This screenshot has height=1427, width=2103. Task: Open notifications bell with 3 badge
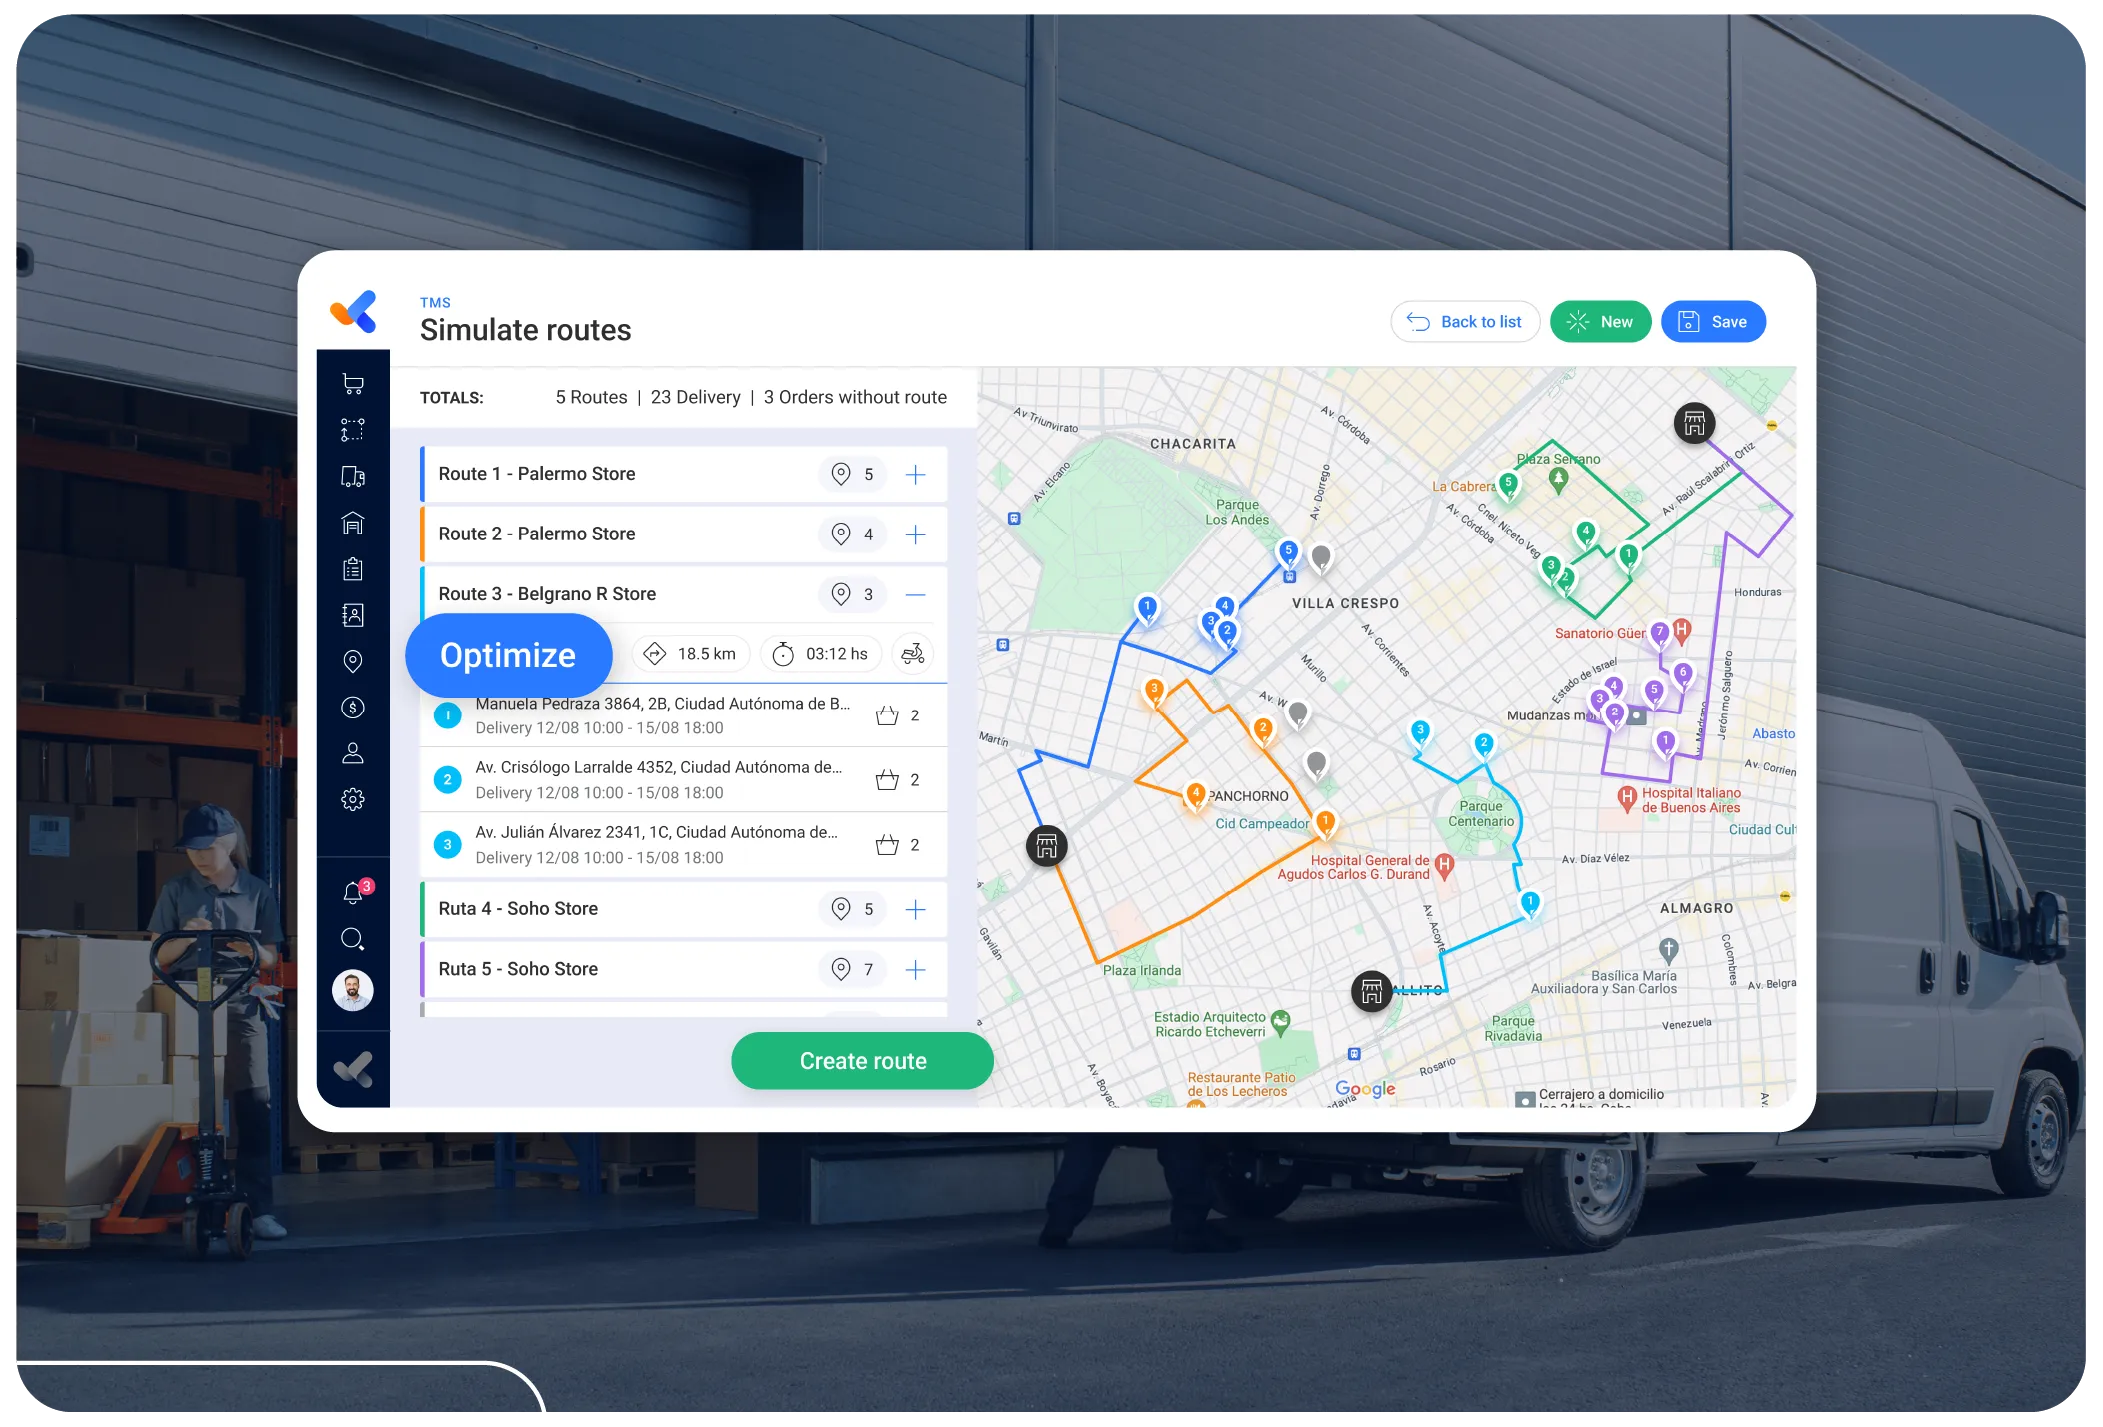354,892
